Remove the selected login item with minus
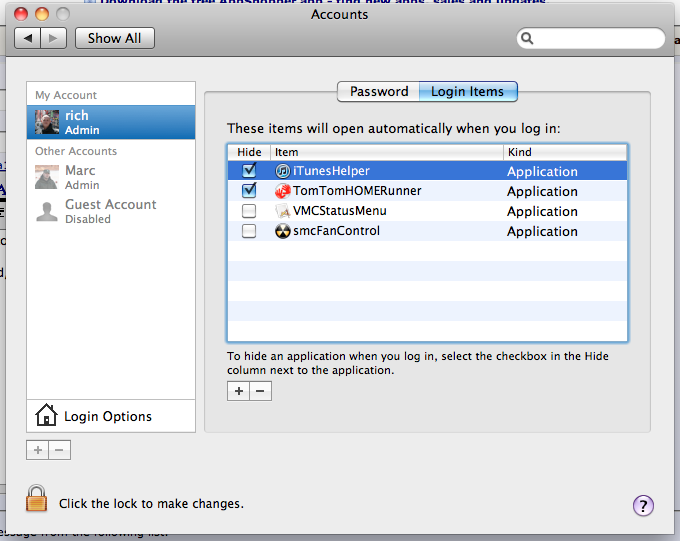 [260, 391]
